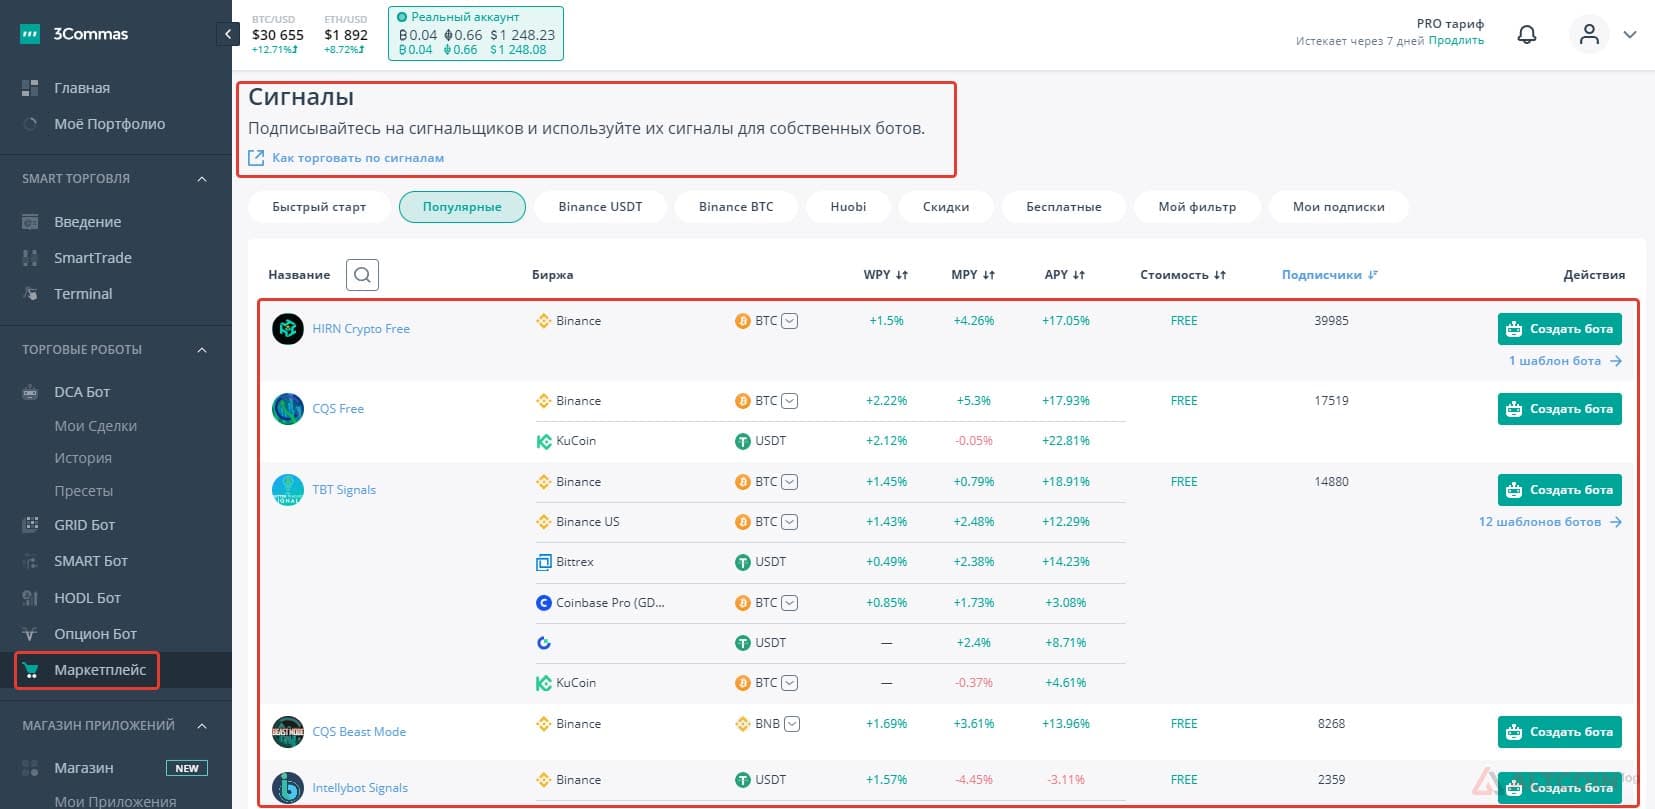Select the Реальный аккаунт balance box
The height and width of the screenshot is (809, 1655).
pos(475,33)
